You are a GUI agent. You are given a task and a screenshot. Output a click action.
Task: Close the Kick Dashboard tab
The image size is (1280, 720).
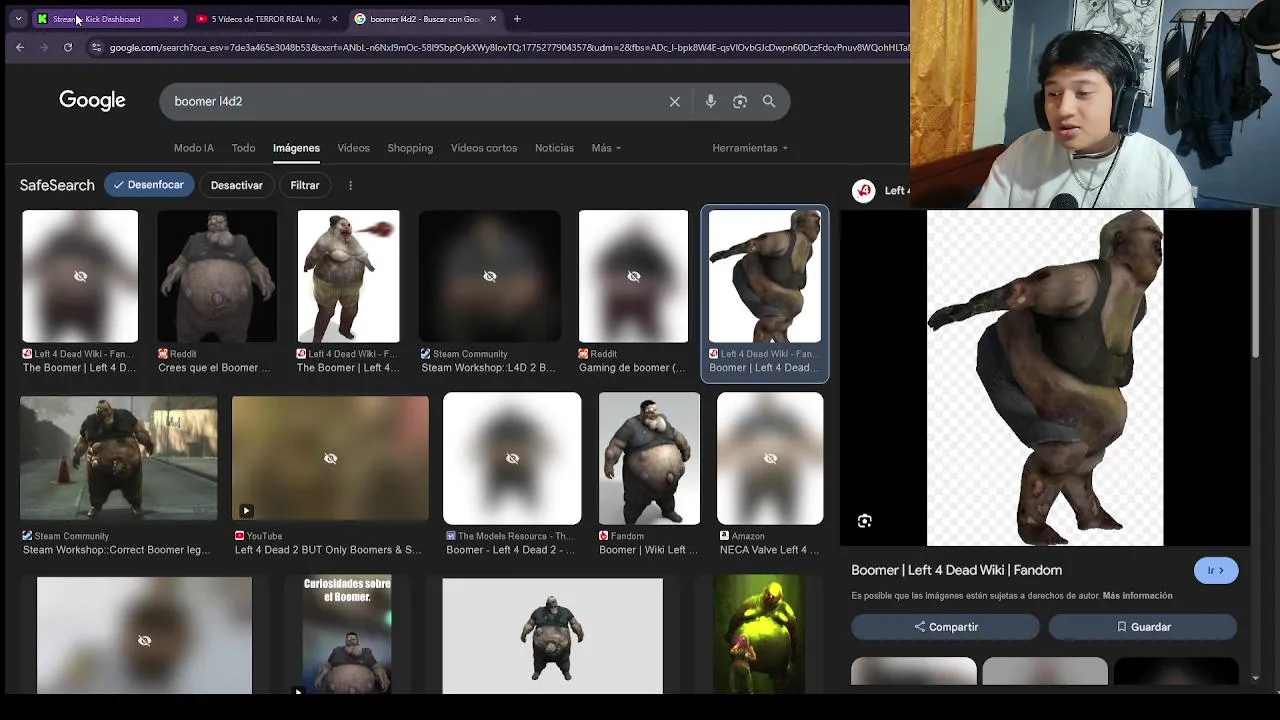[x=176, y=19]
